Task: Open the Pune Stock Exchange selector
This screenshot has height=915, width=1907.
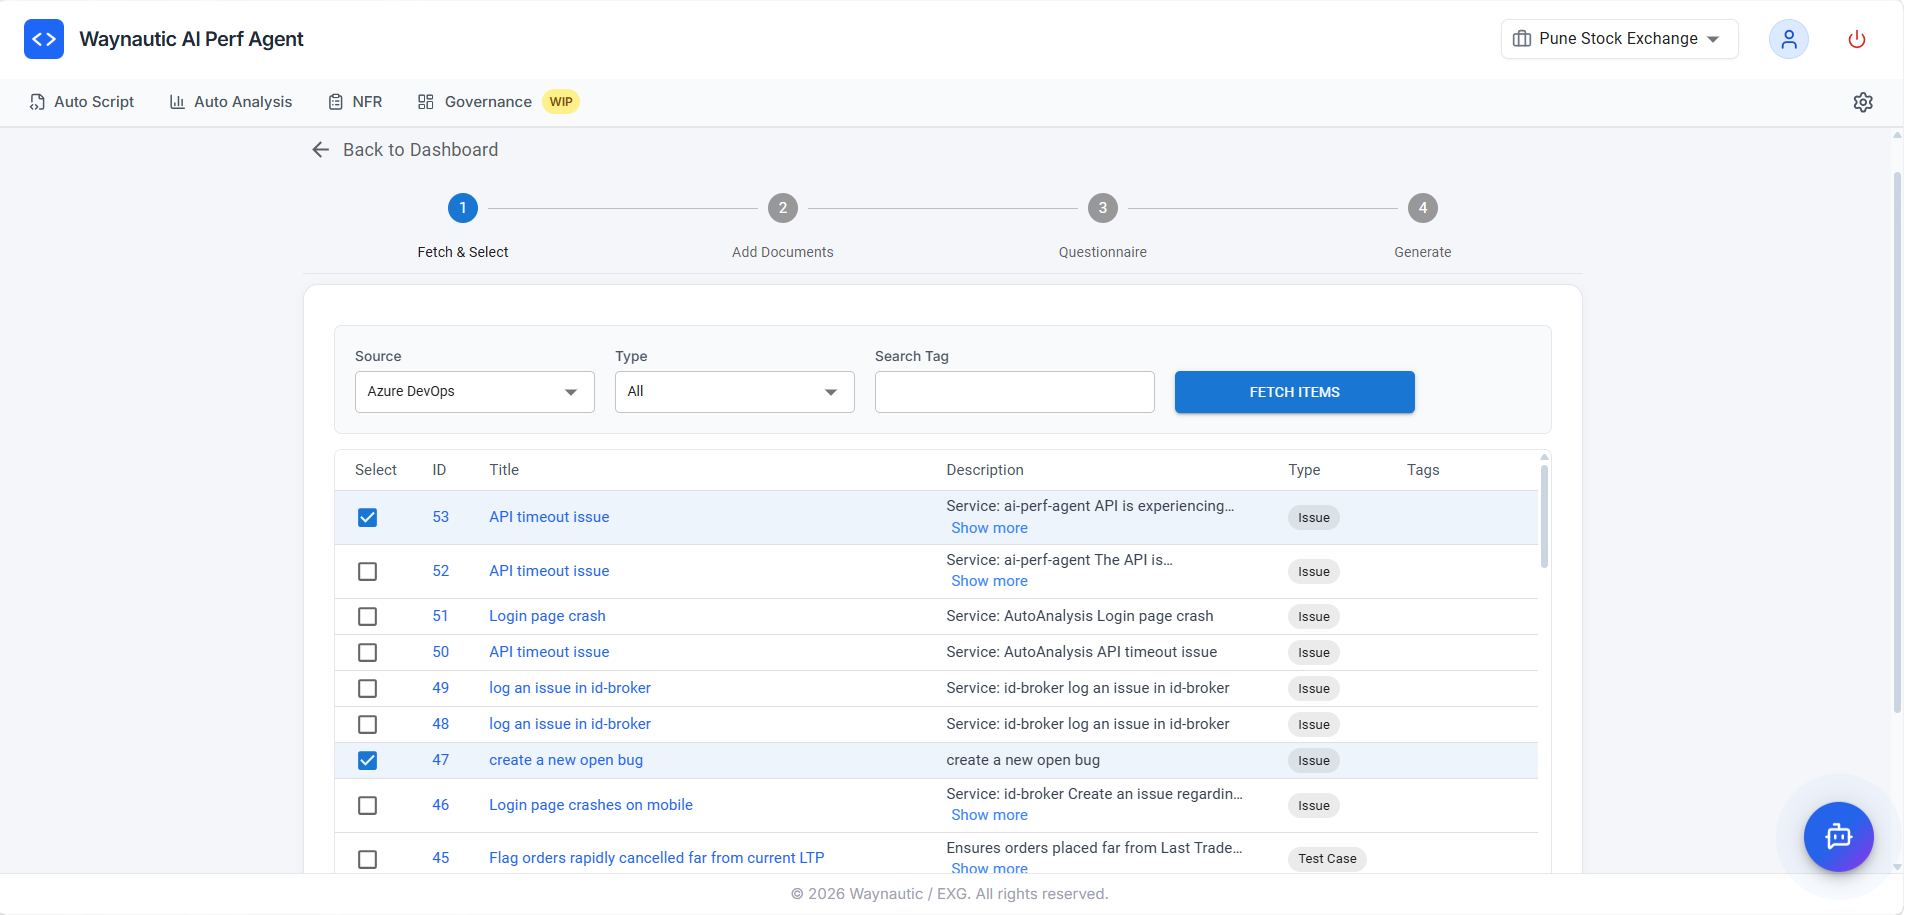Action: click(x=1618, y=39)
